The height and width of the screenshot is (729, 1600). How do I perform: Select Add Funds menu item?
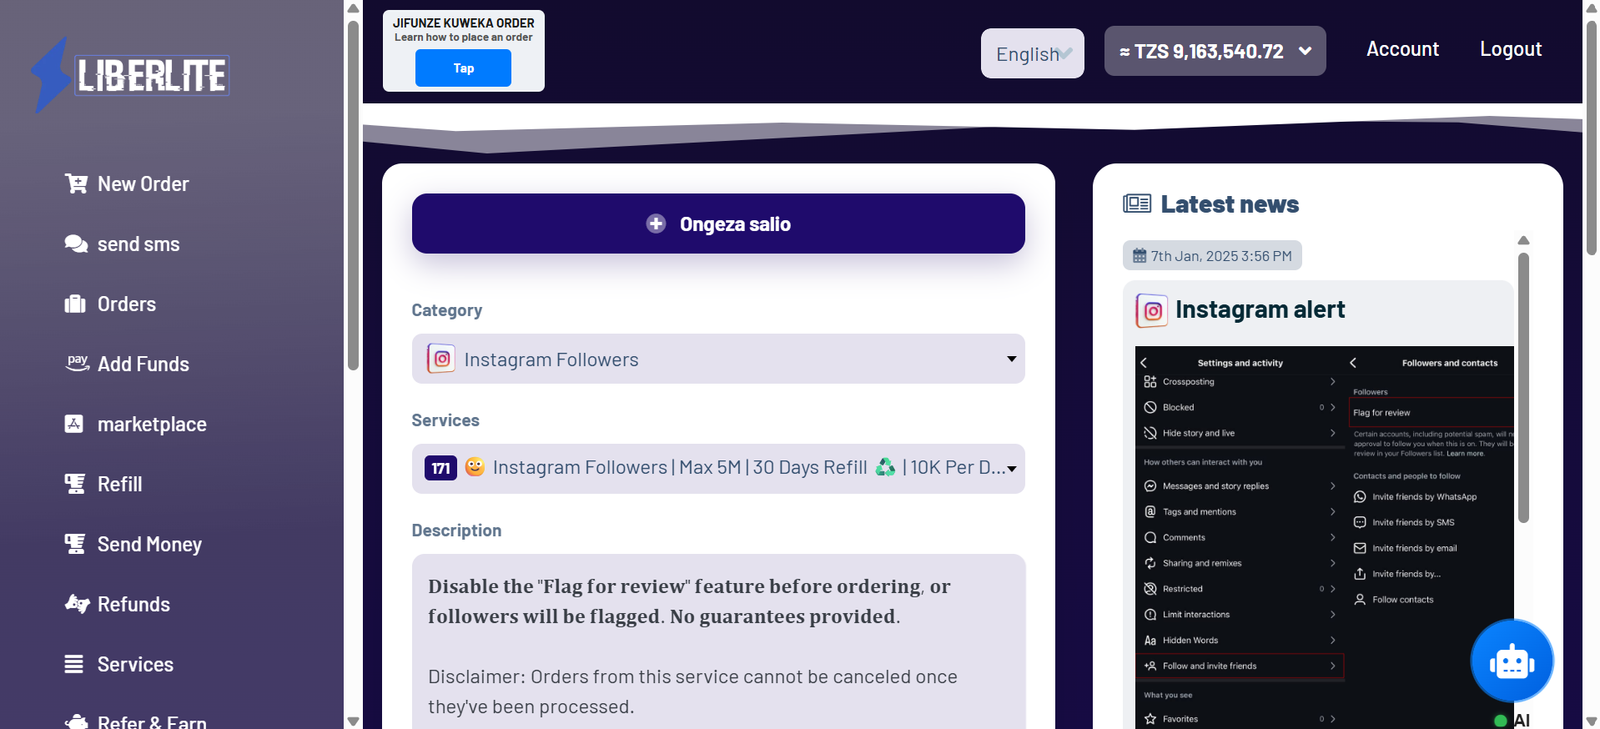pyautogui.click(x=143, y=364)
